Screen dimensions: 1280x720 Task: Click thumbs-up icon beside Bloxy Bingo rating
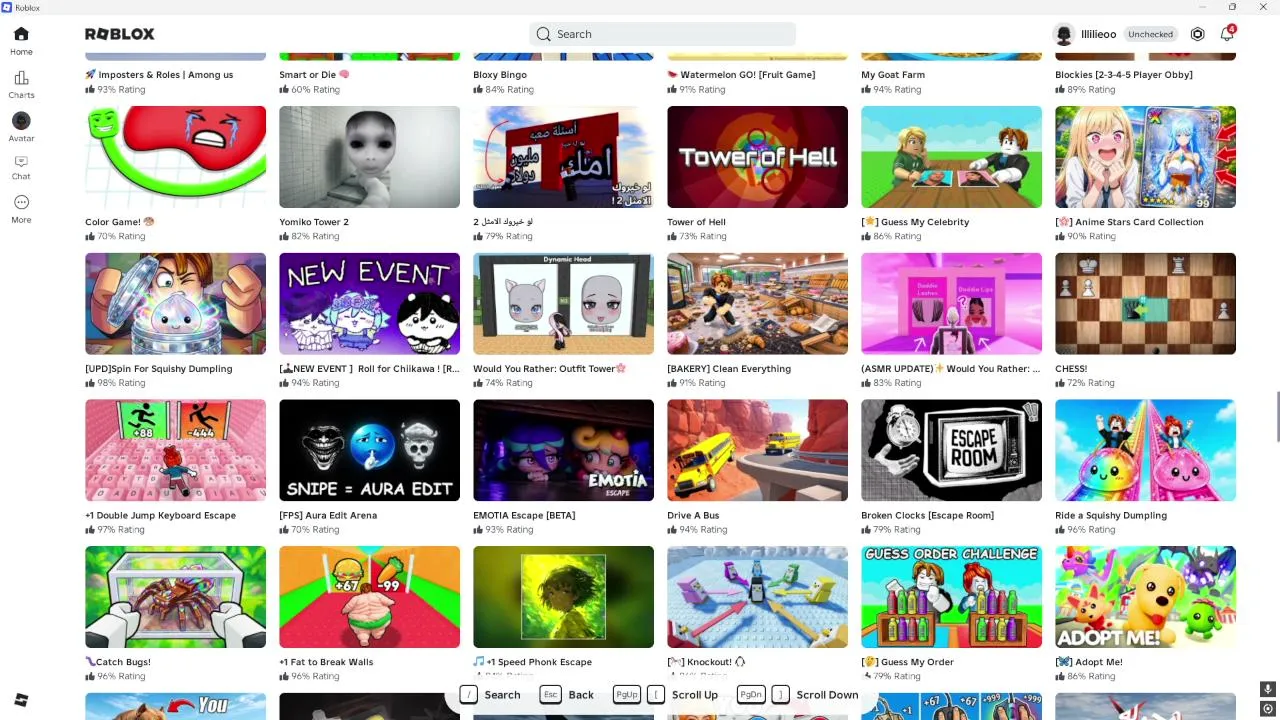click(x=478, y=89)
